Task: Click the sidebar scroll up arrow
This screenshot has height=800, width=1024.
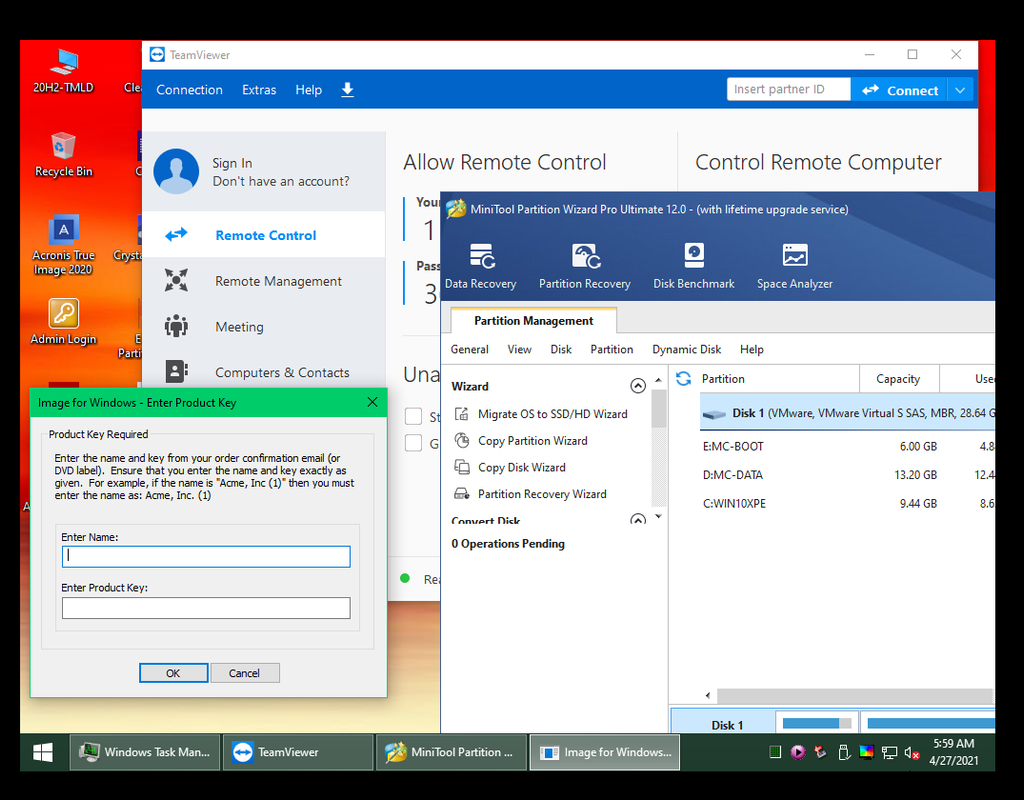Action: (x=658, y=380)
